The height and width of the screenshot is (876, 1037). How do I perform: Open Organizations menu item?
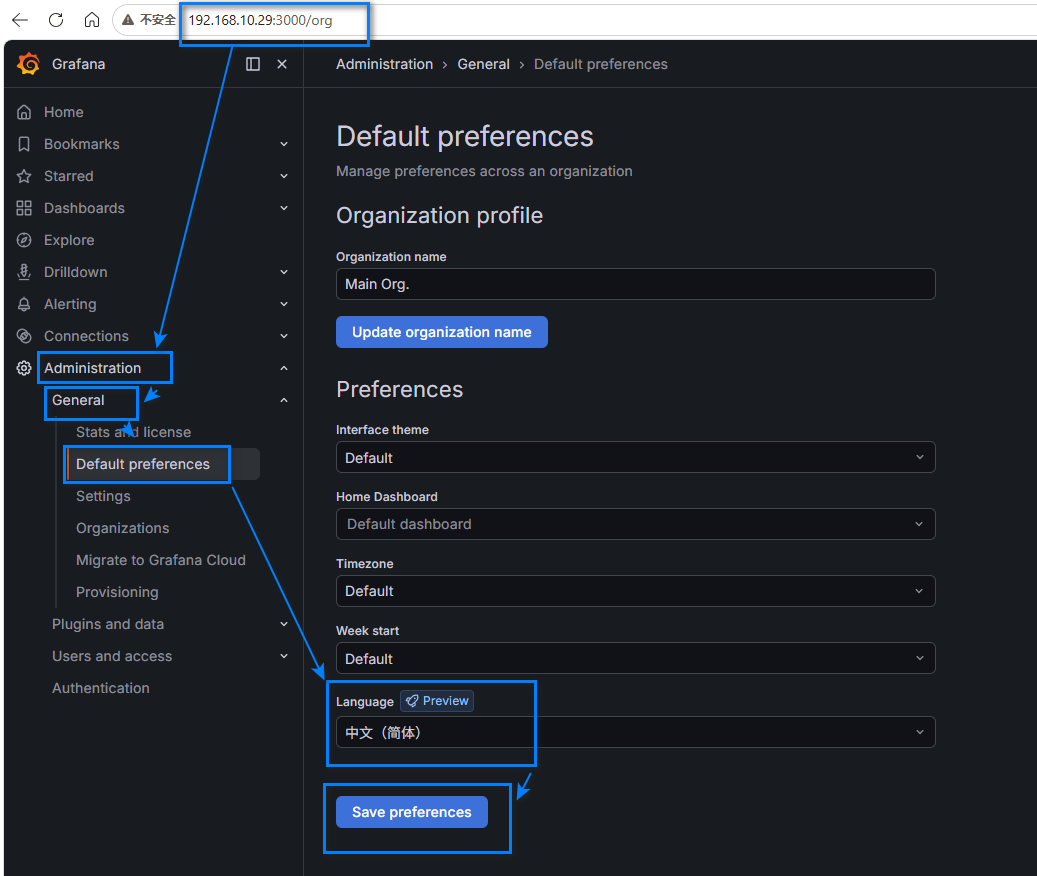point(122,528)
